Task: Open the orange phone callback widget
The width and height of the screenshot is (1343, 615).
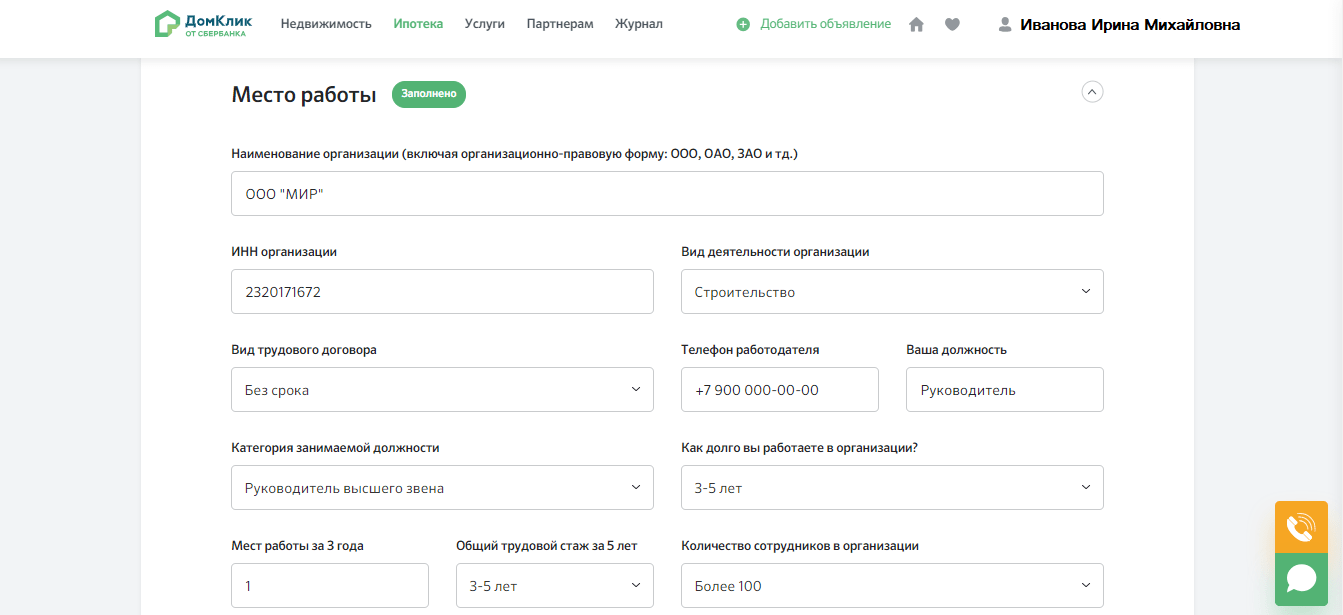Action: (x=1301, y=527)
